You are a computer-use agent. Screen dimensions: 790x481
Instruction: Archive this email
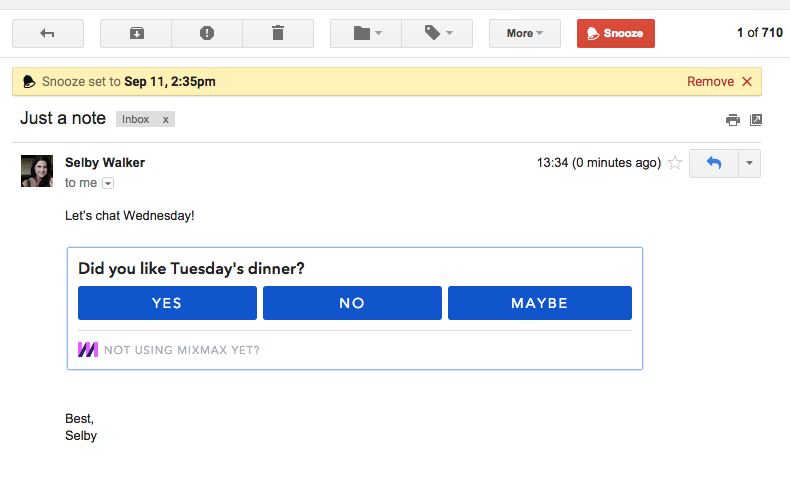pos(136,33)
